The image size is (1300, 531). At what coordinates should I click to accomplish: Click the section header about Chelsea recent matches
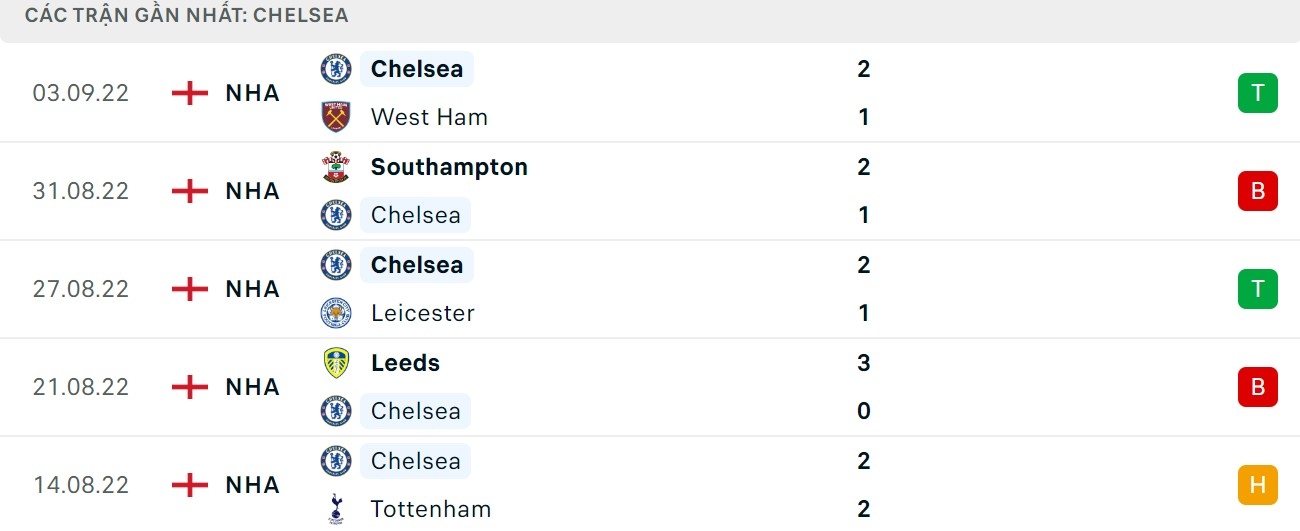click(x=187, y=16)
